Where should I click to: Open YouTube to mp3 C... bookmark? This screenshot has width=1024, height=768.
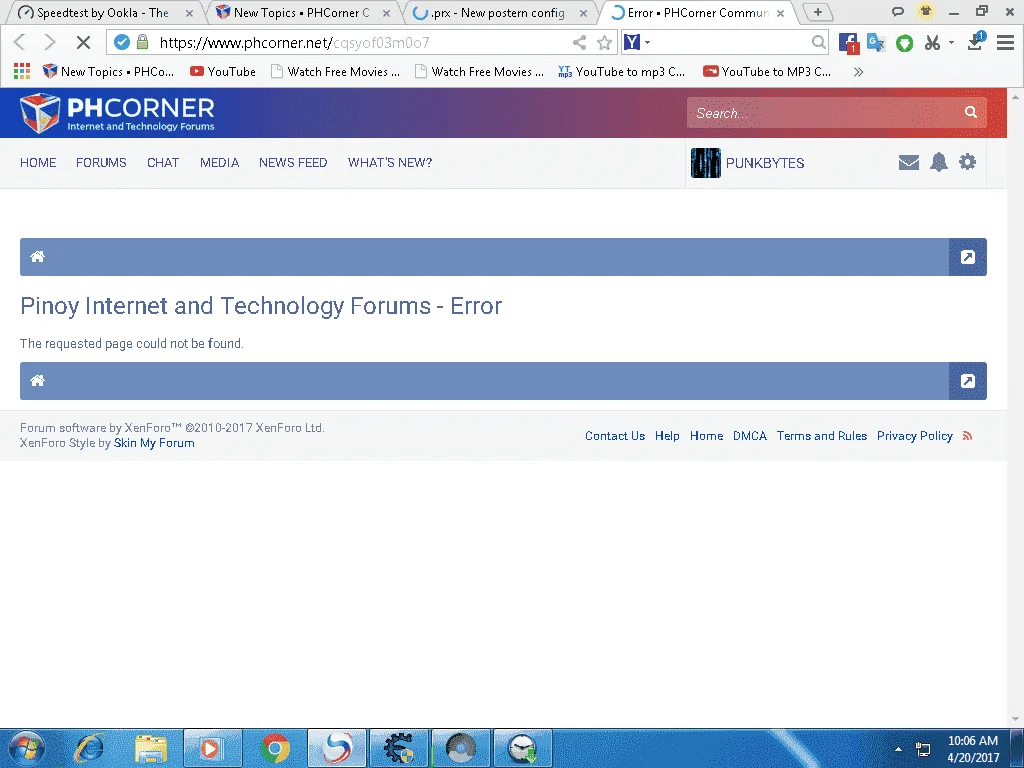622,72
